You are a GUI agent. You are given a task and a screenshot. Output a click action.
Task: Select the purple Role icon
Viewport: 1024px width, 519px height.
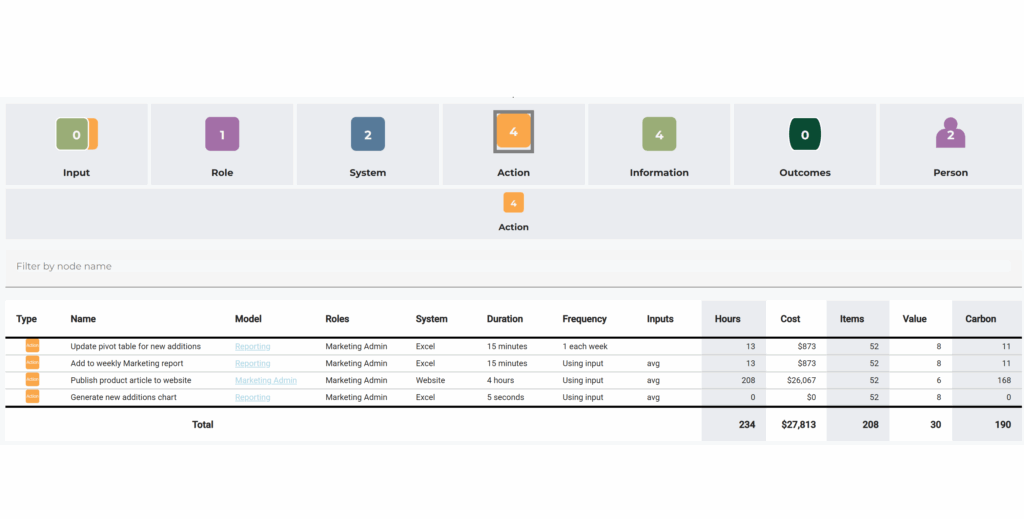222,134
